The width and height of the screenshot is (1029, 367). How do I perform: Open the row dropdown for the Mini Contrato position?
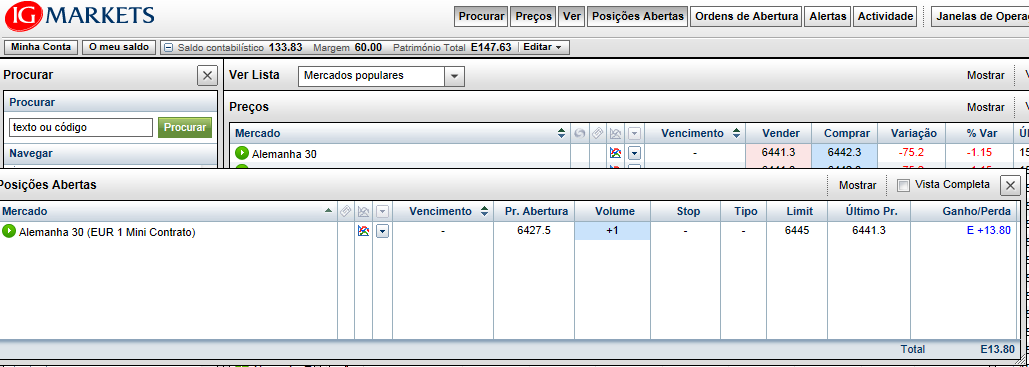tap(383, 231)
